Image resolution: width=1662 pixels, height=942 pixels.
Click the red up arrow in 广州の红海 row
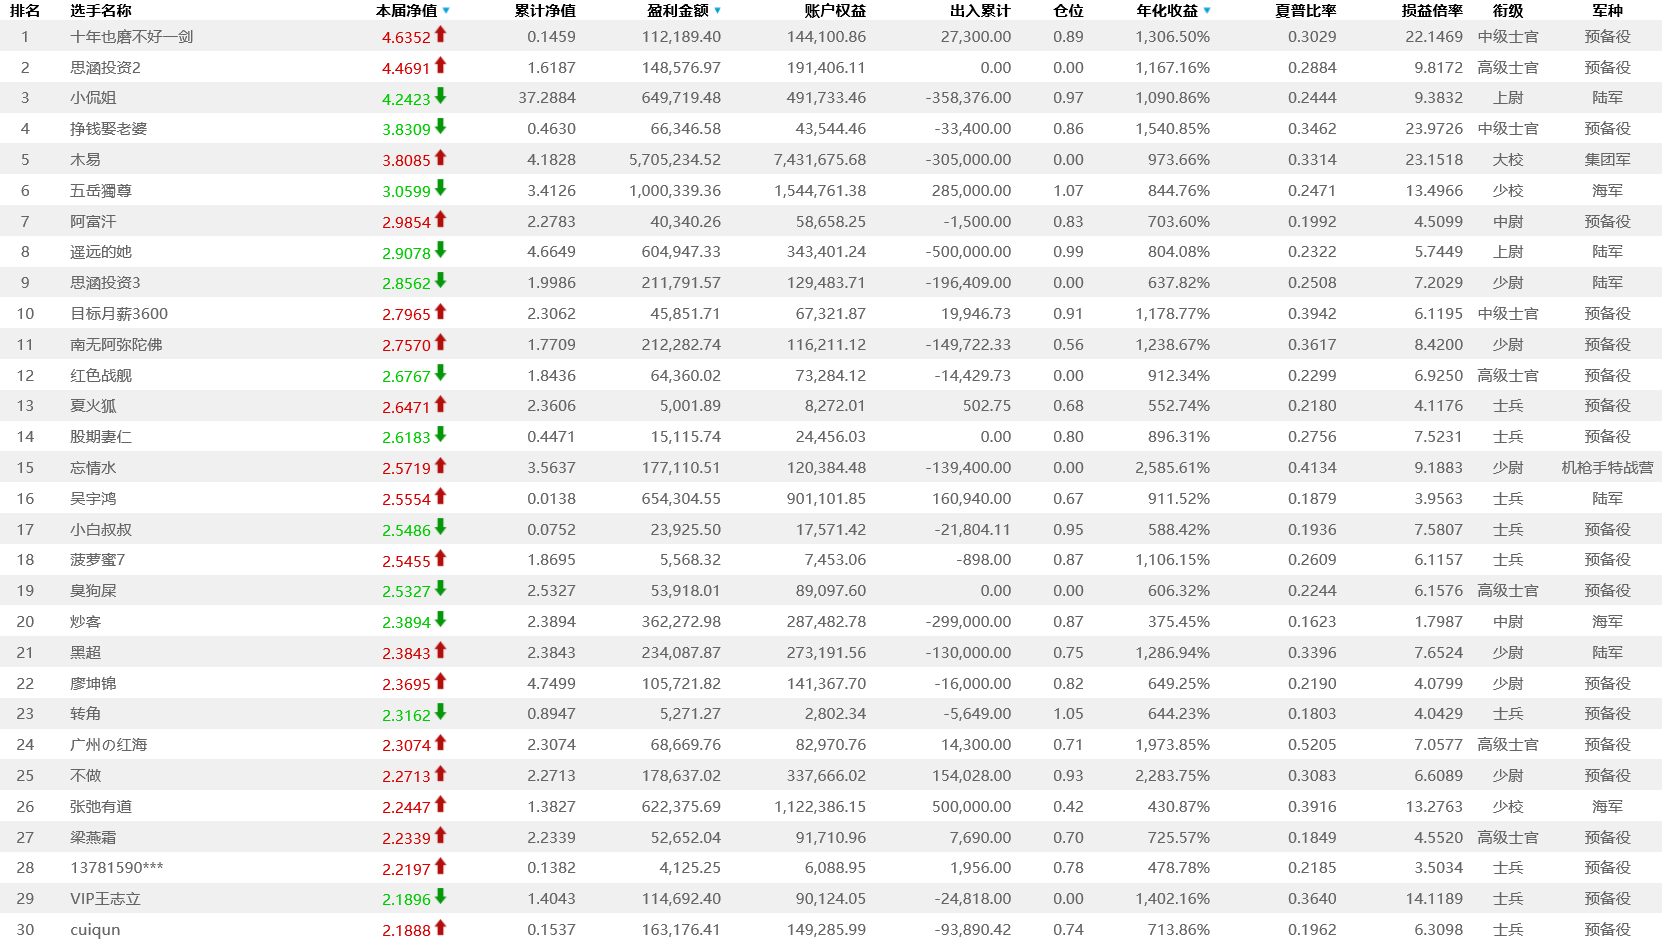(440, 743)
